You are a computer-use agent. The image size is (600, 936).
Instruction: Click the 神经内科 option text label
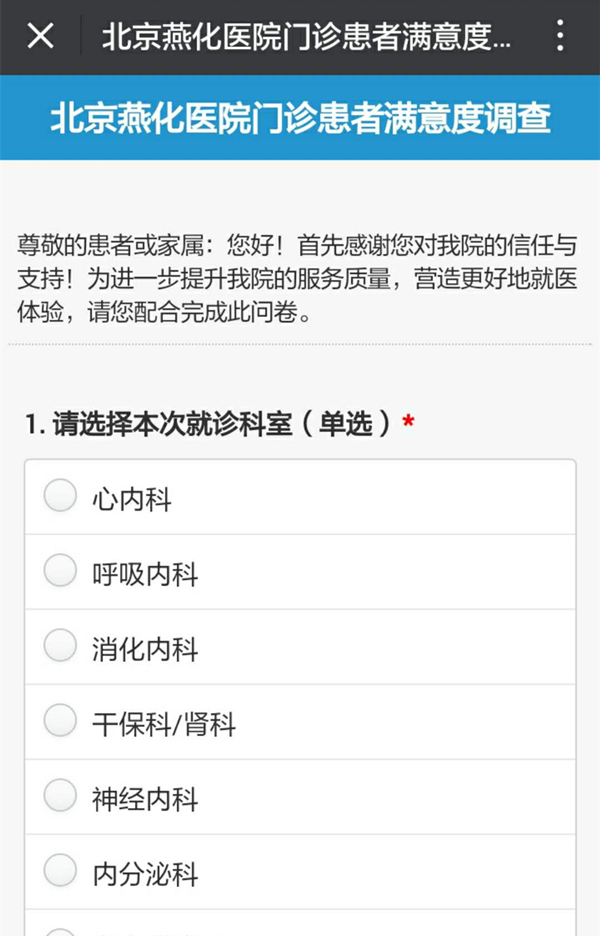(x=145, y=799)
